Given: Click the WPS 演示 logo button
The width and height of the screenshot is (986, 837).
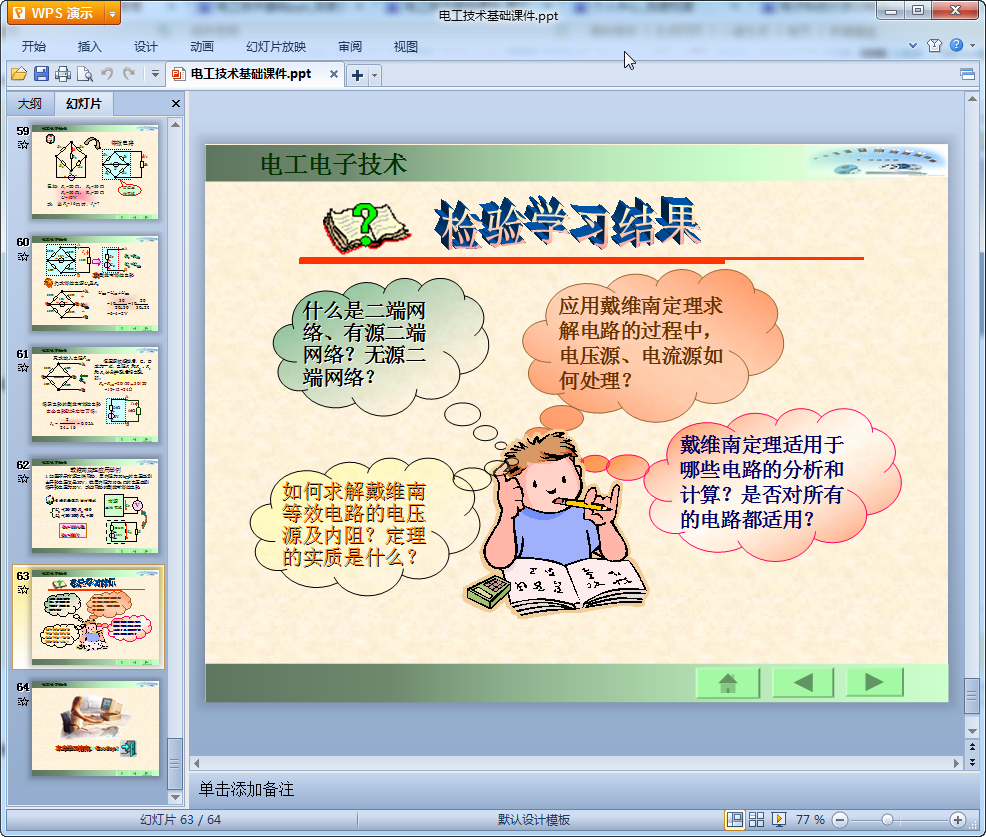Looking at the screenshot, I should pyautogui.click(x=57, y=13).
